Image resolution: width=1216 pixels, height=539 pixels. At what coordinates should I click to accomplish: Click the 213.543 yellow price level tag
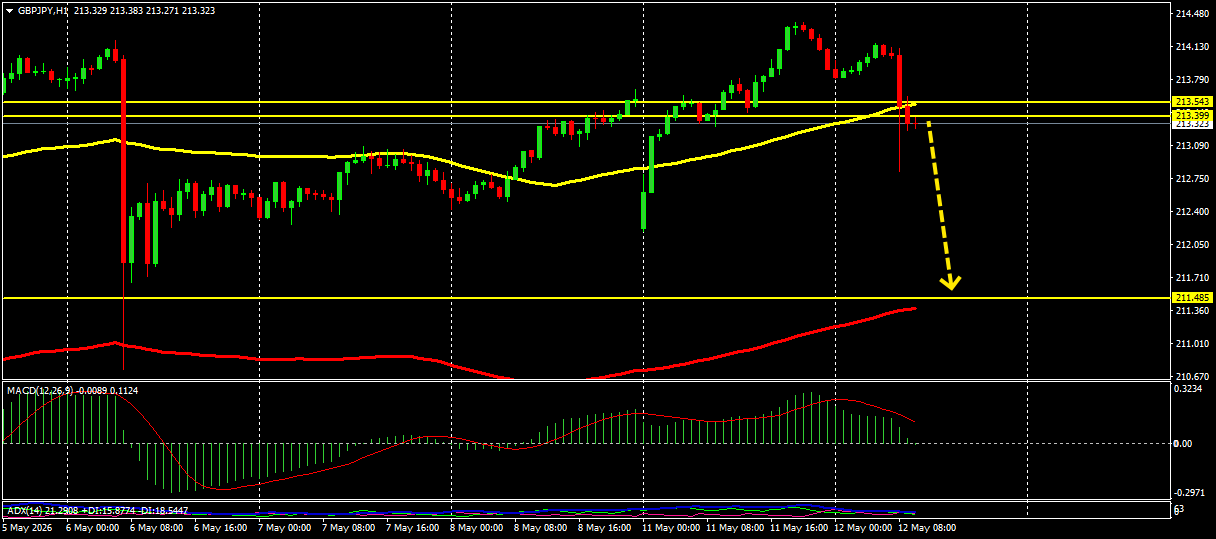click(1193, 102)
